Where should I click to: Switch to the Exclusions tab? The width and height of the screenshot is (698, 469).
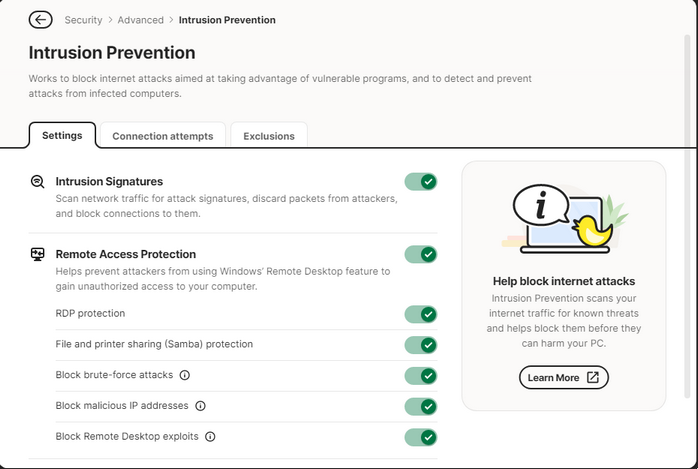click(x=269, y=136)
